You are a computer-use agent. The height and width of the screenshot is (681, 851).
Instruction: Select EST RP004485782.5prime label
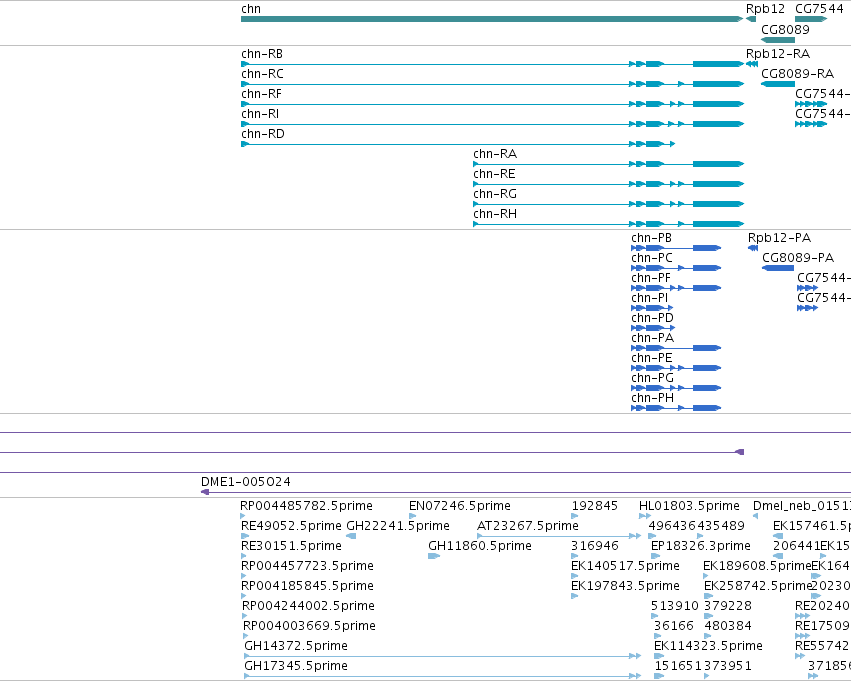(x=307, y=506)
